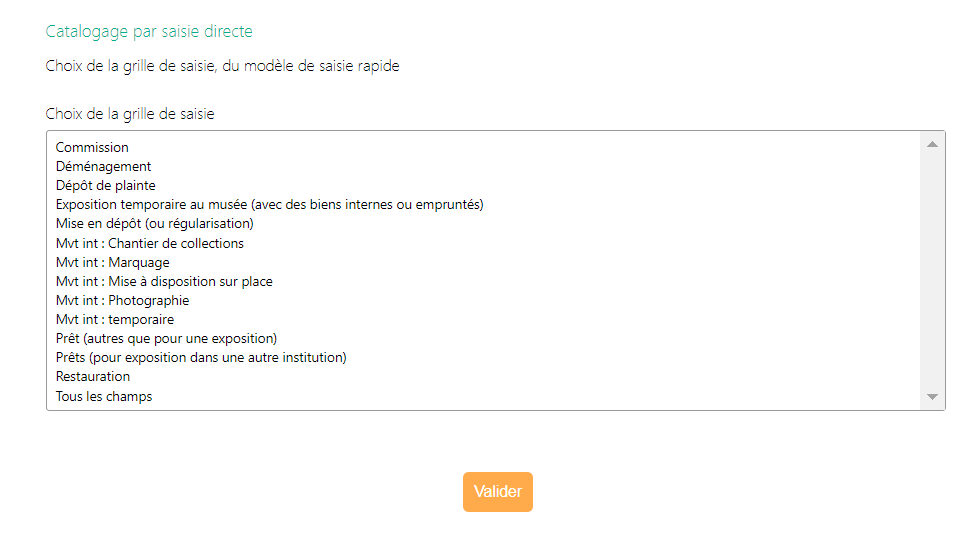962x533 pixels.
Task: Click the listbox vertical scrollbar track
Action: pos(932,270)
